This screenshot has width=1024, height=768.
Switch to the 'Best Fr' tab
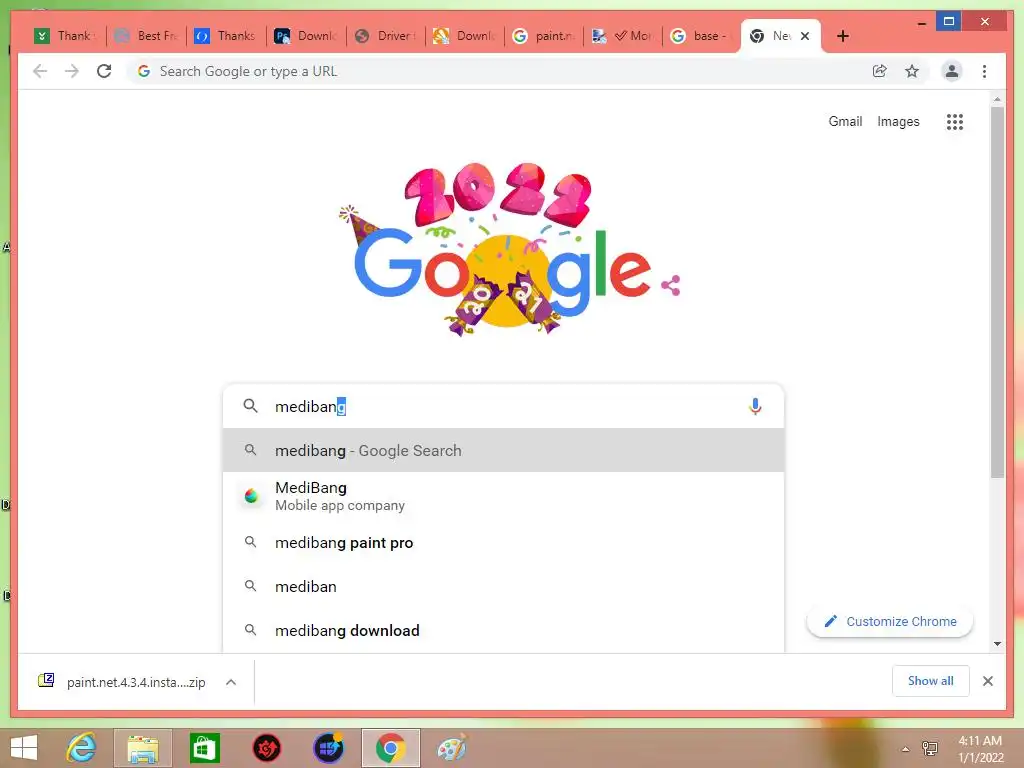click(146, 36)
